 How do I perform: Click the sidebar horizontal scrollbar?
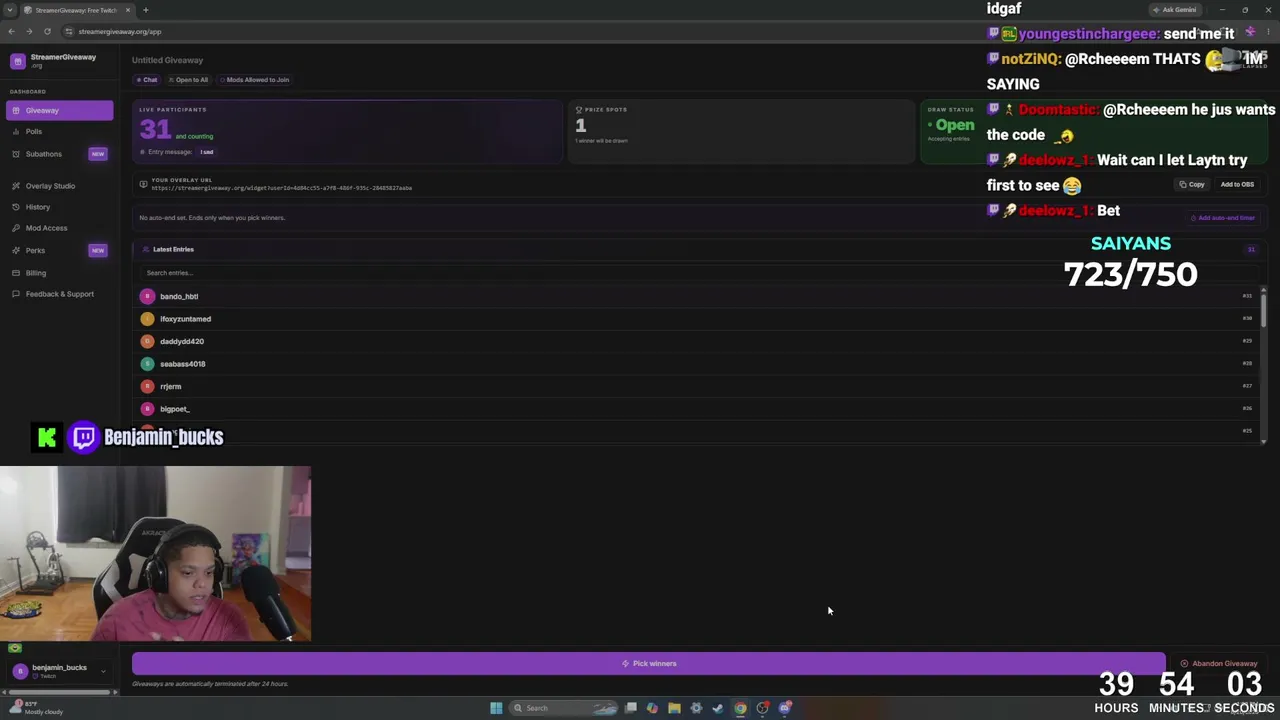[60, 692]
